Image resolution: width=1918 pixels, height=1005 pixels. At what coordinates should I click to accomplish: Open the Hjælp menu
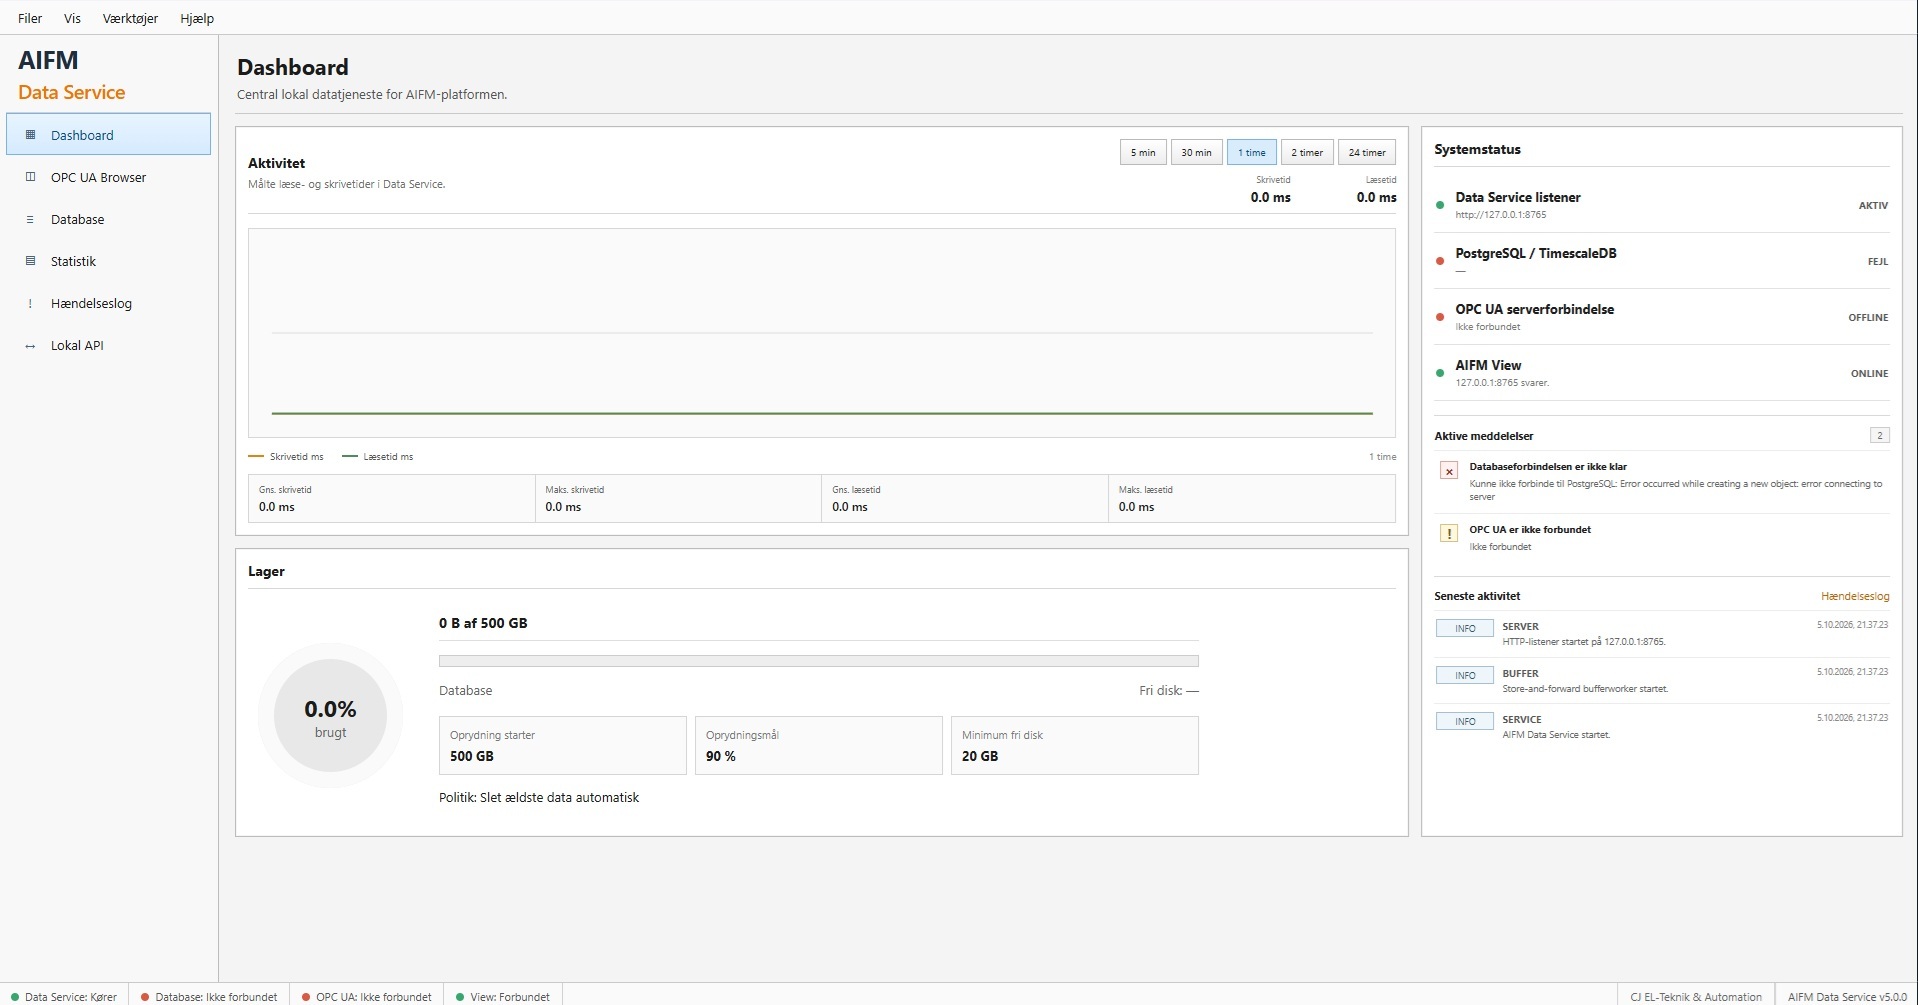(x=197, y=18)
